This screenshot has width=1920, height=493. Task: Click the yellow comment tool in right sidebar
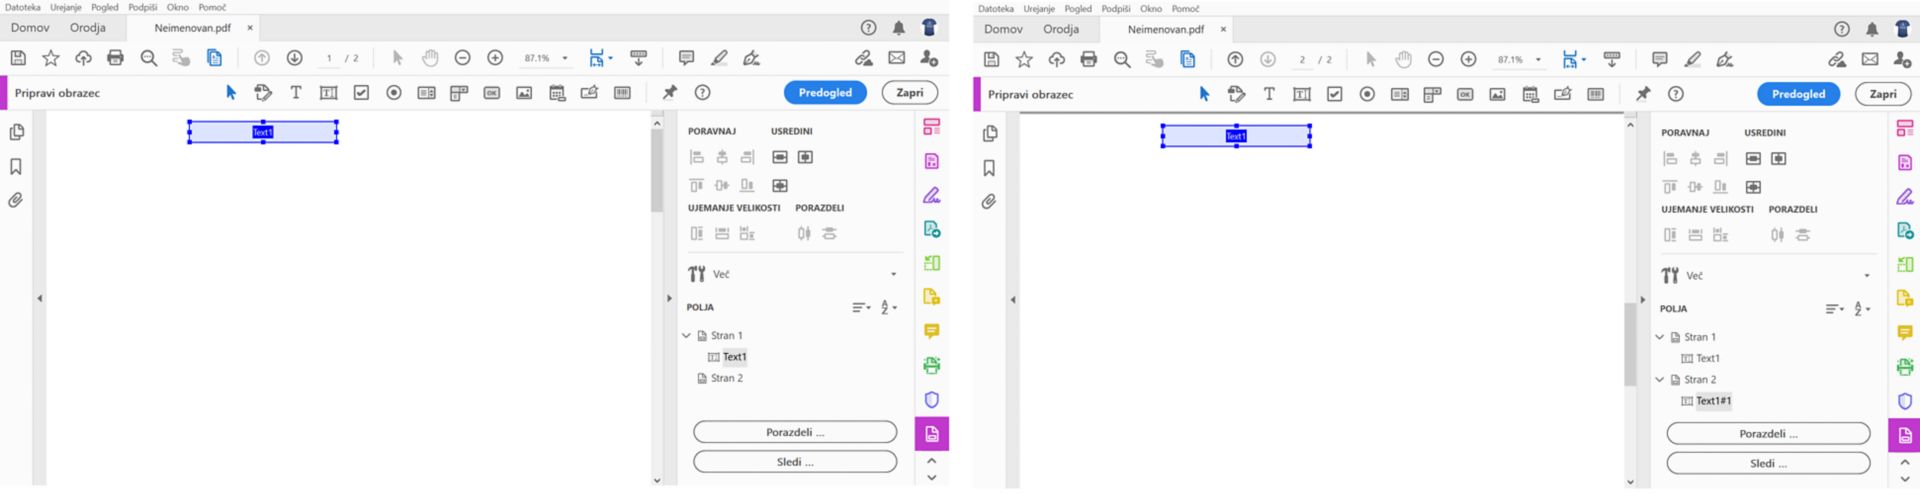coord(1905,333)
